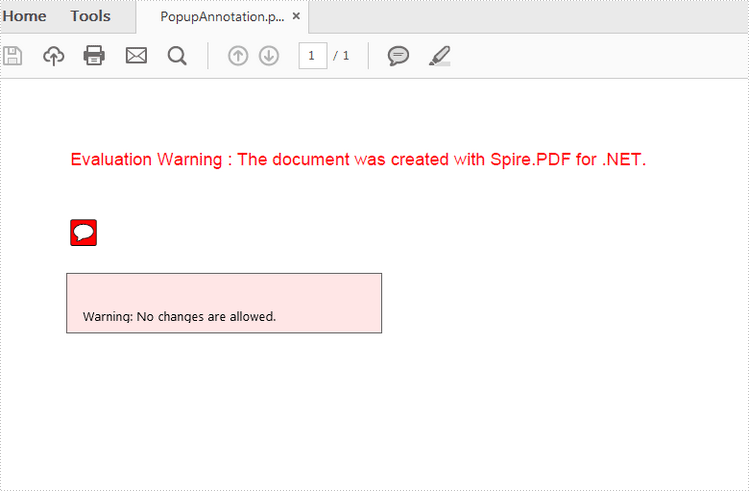This screenshot has height=491, width=749.
Task: Go to next page arrow
Action: click(x=269, y=56)
